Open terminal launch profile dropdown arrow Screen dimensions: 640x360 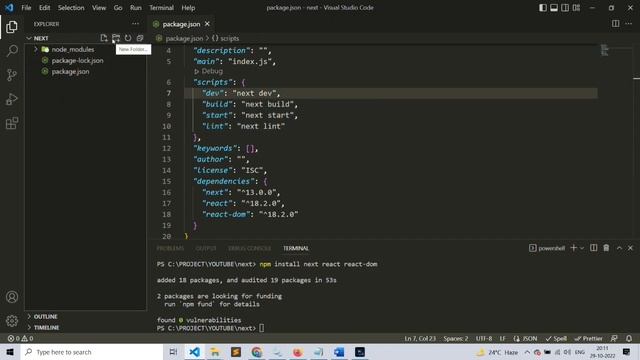[x=582, y=248]
